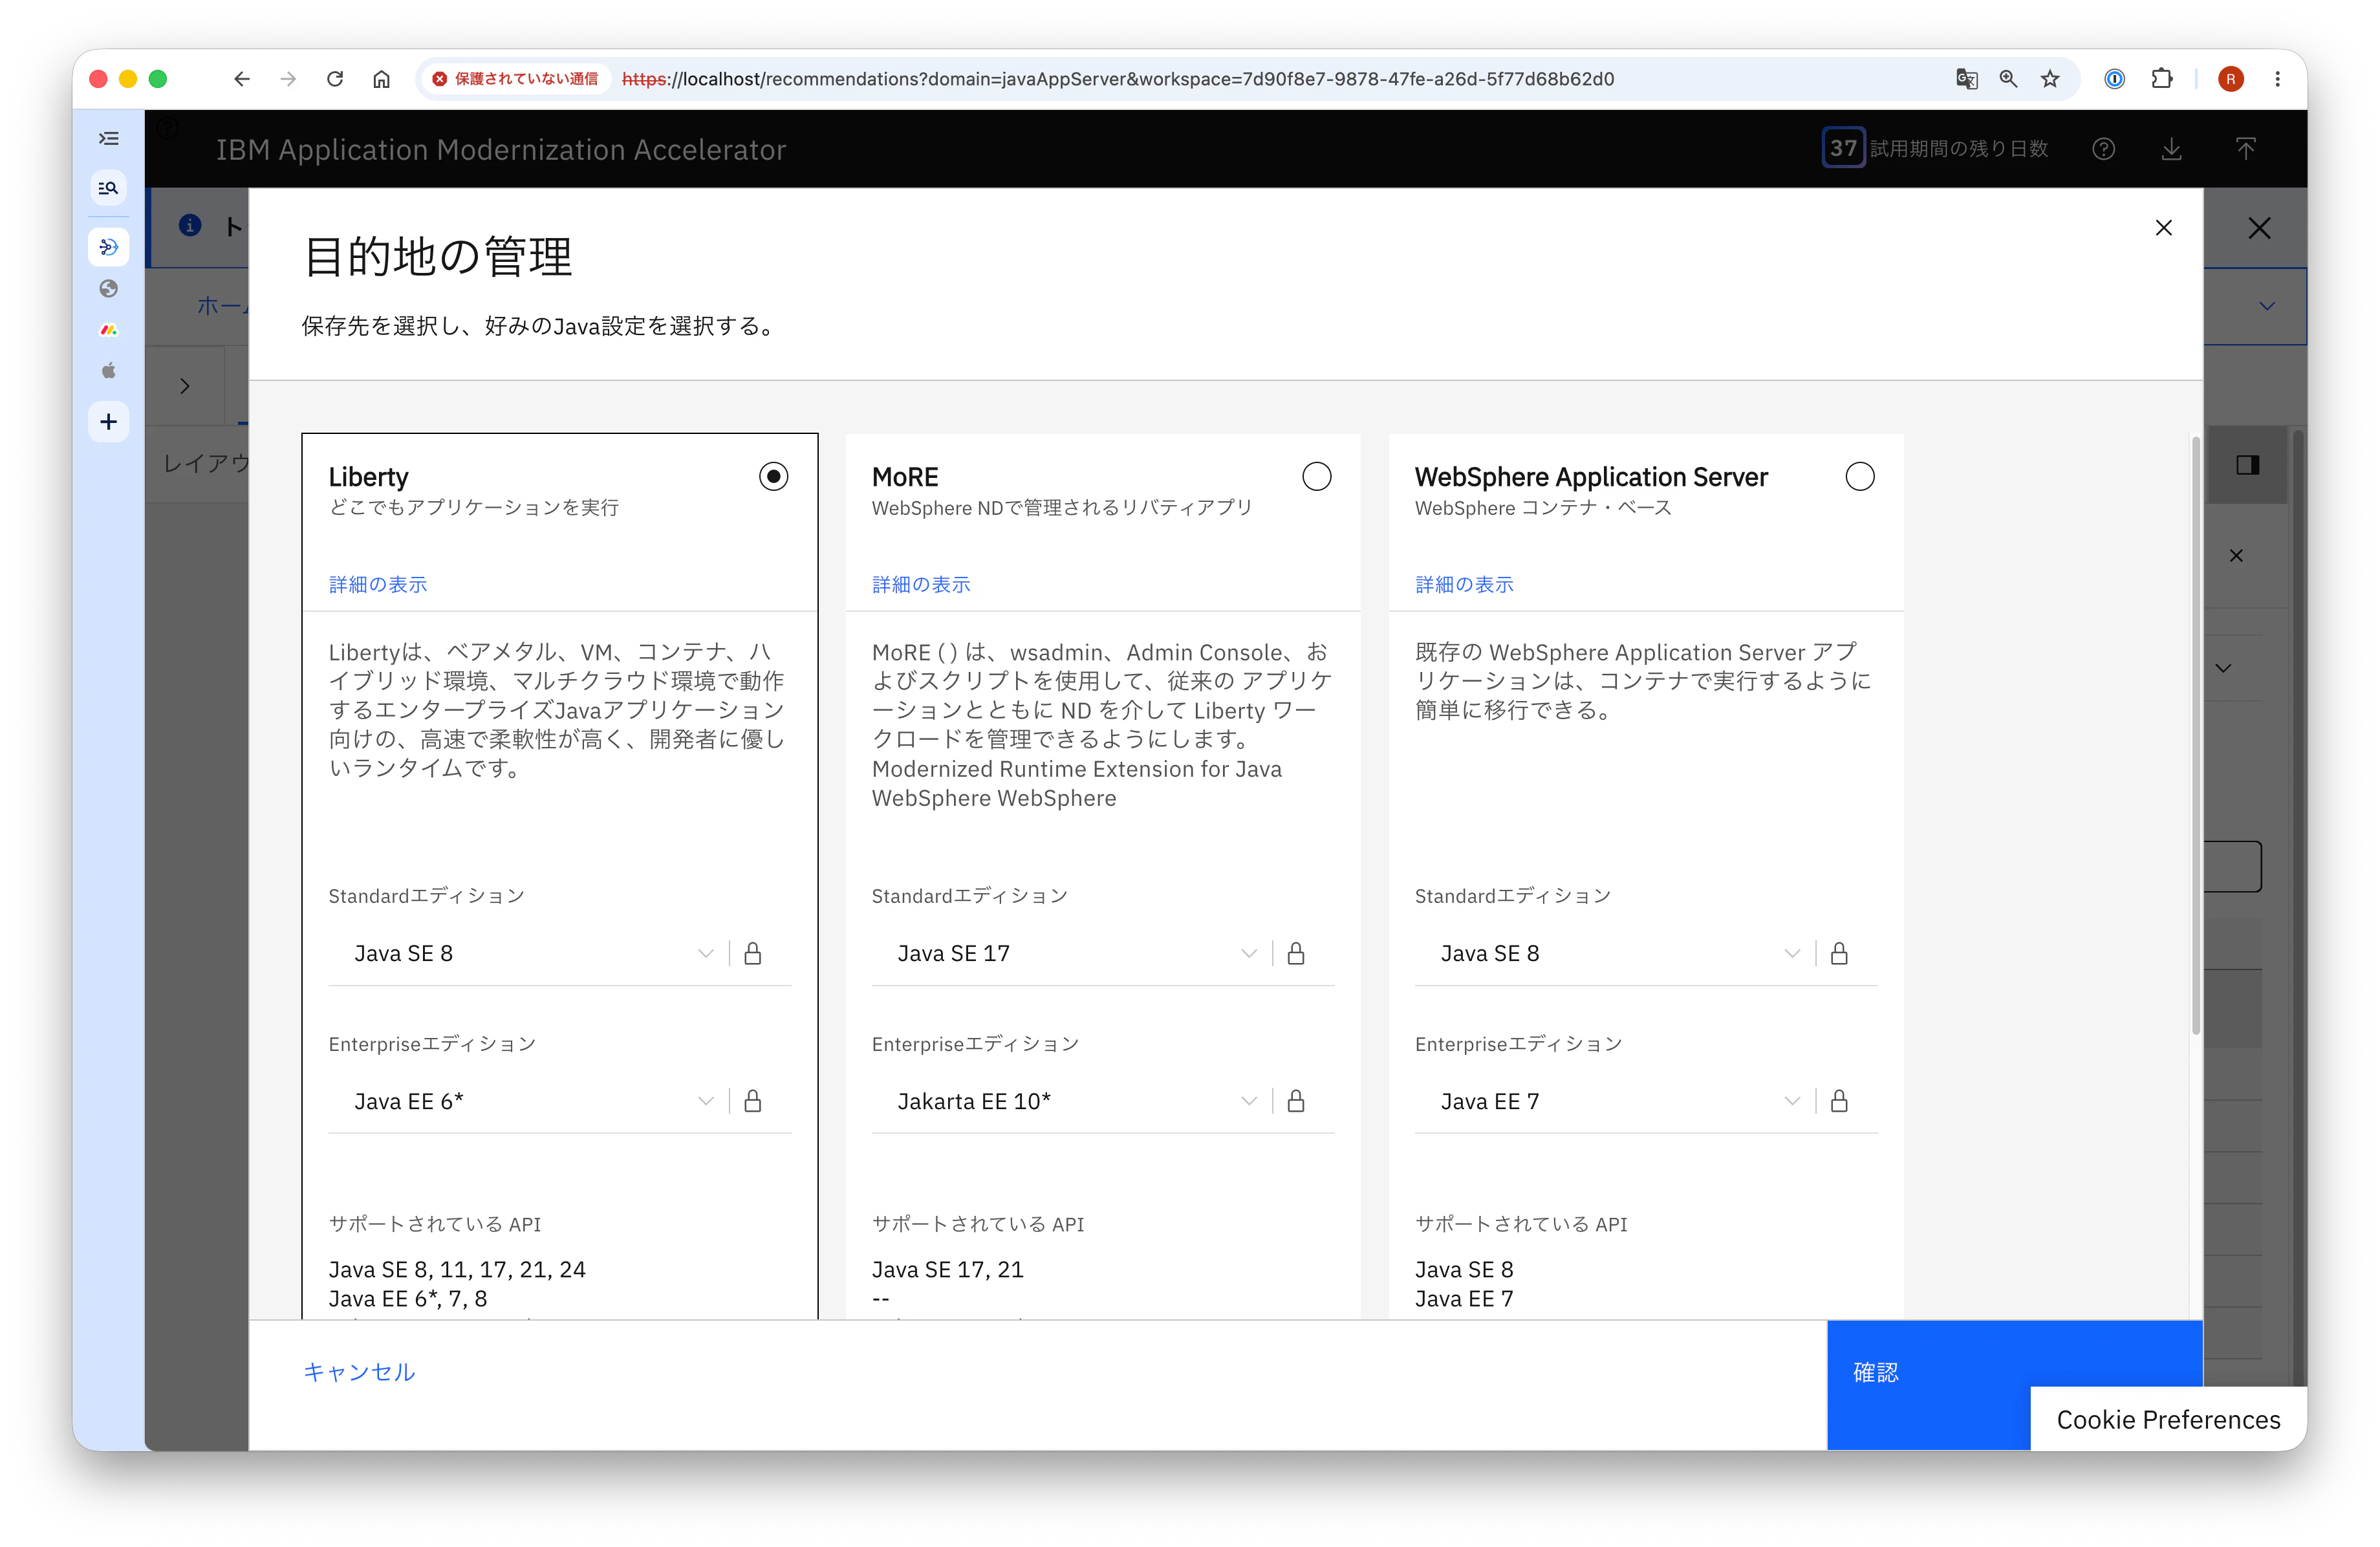Click the Google Translate icon

[x=1966, y=79]
